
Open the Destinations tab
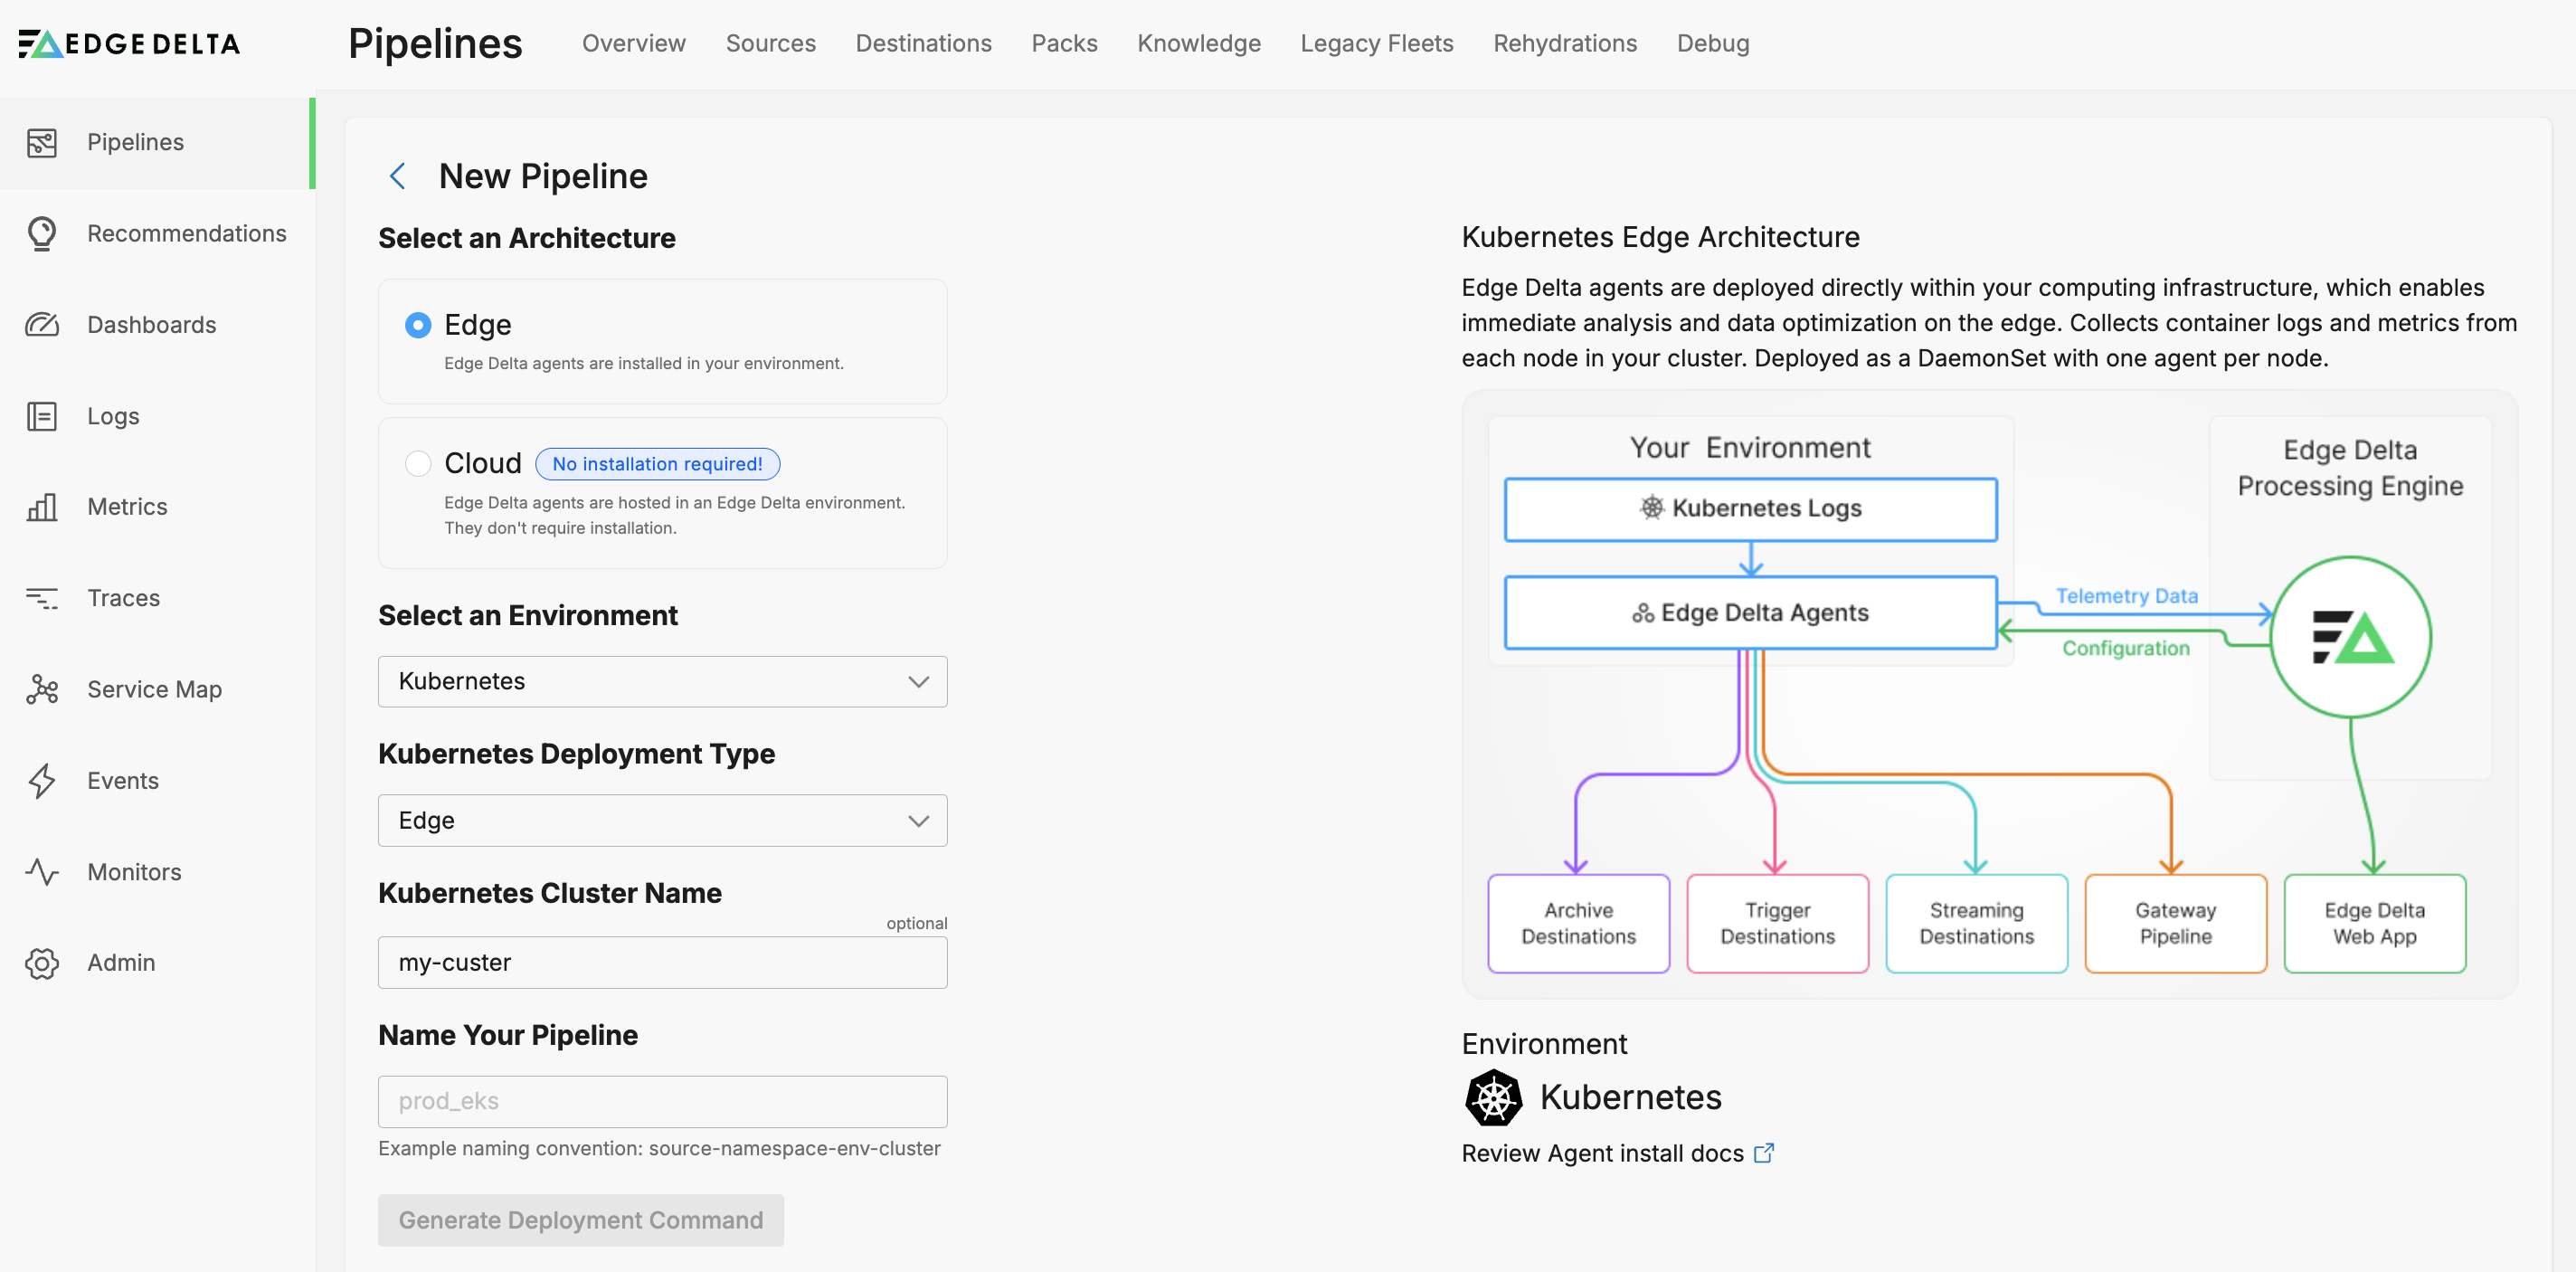click(923, 43)
